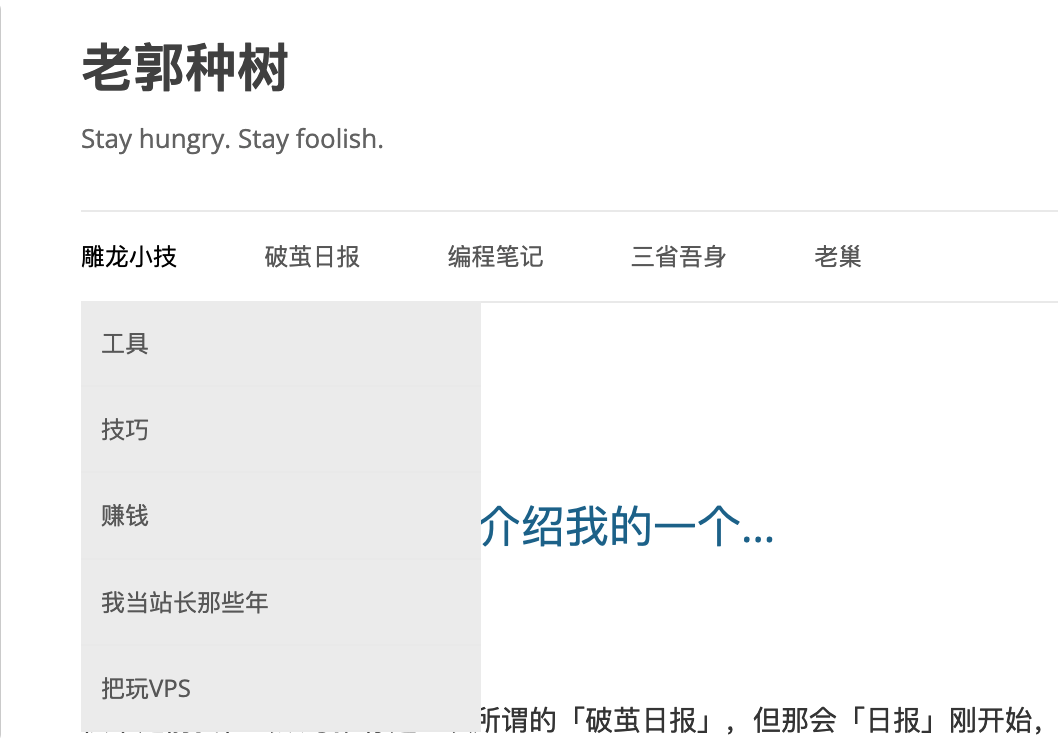Click the 「日报」刚开始 text in the excerpt

[x=939, y=720]
